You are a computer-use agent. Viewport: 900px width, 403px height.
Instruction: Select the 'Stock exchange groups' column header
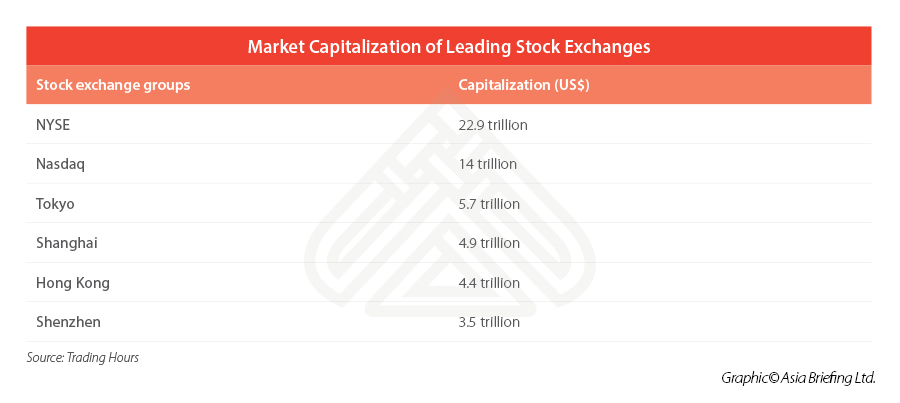pos(113,85)
